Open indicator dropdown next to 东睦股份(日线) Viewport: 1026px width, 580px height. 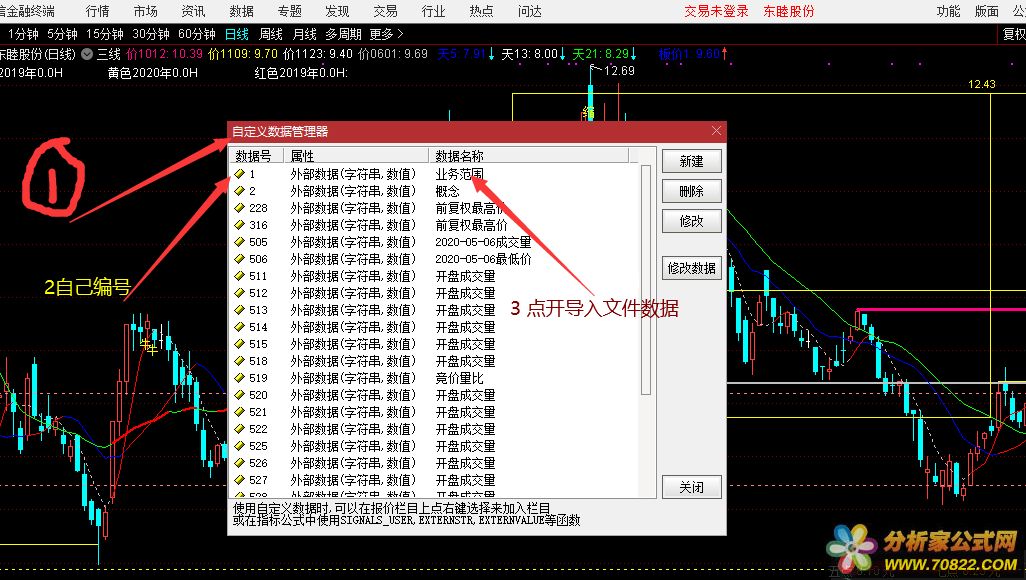(x=86, y=54)
